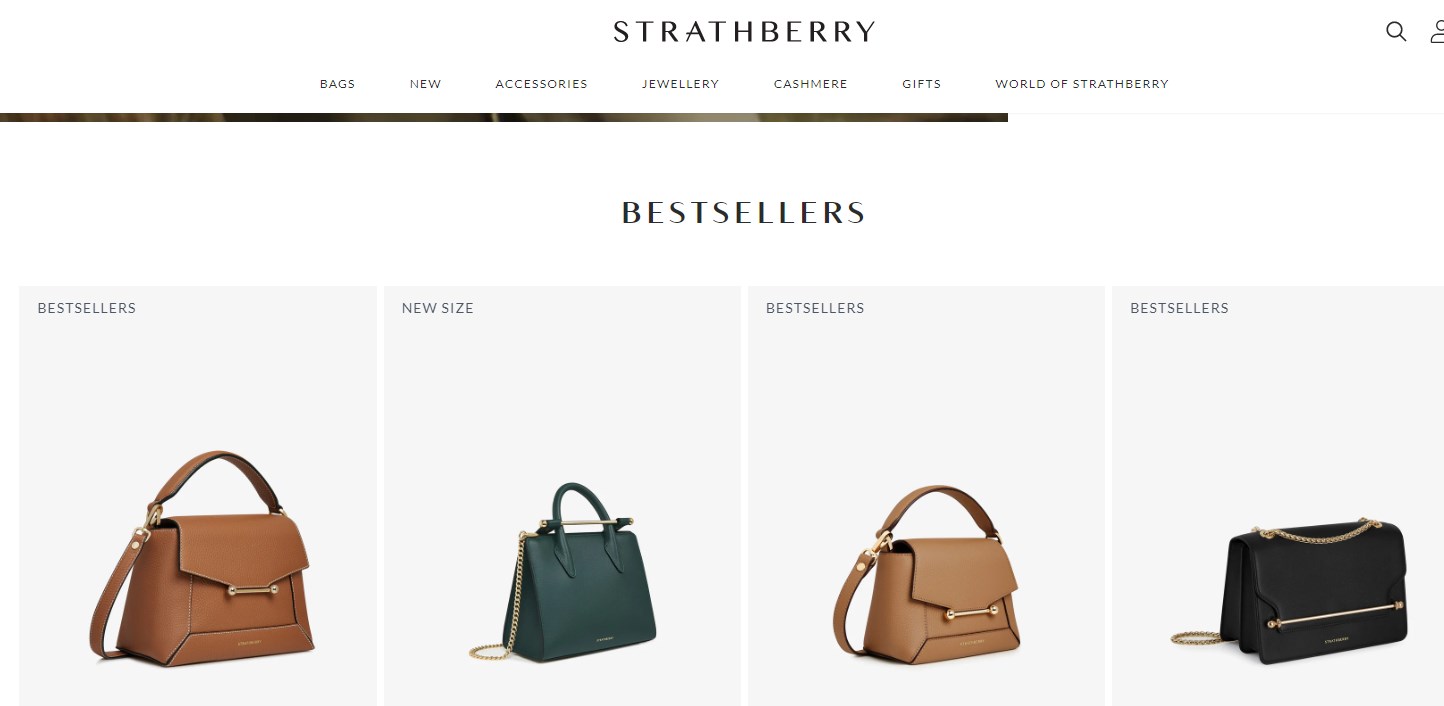The width and height of the screenshot is (1444, 706).
Task: Open the search magnifier icon
Action: tap(1396, 31)
